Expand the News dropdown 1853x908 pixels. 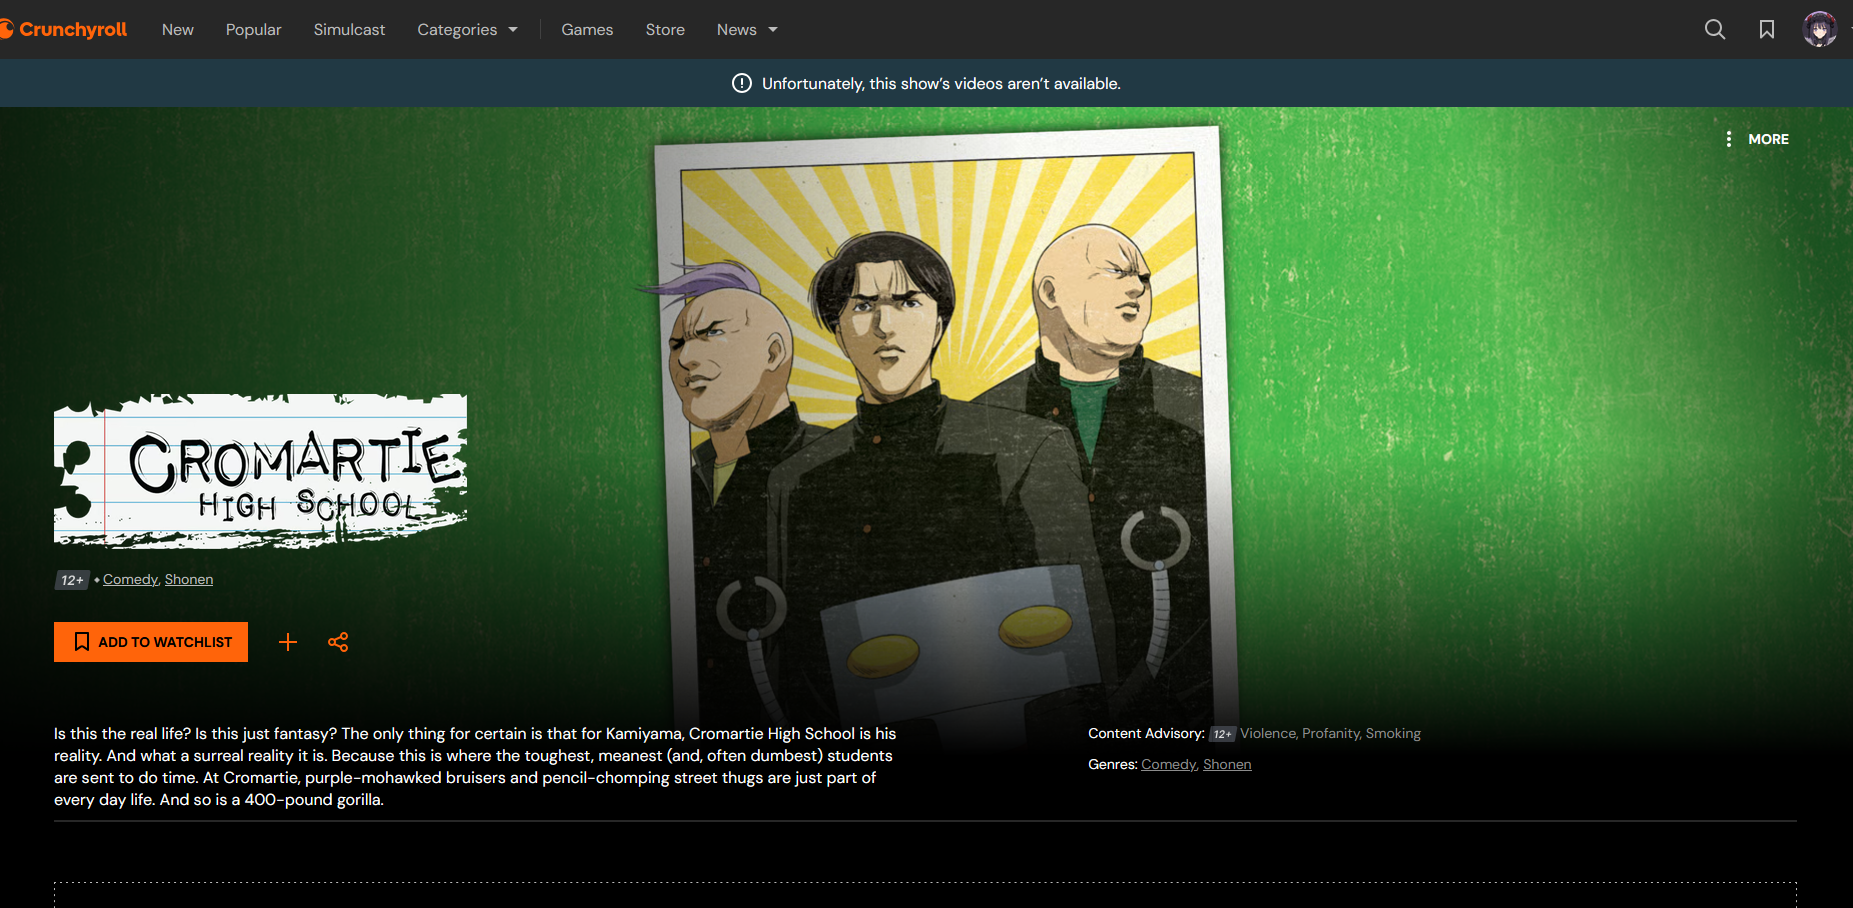(747, 30)
